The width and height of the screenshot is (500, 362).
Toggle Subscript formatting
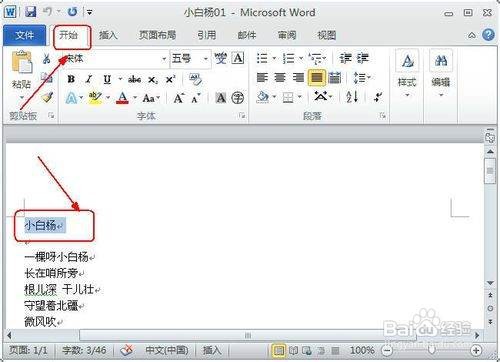point(153,80)
